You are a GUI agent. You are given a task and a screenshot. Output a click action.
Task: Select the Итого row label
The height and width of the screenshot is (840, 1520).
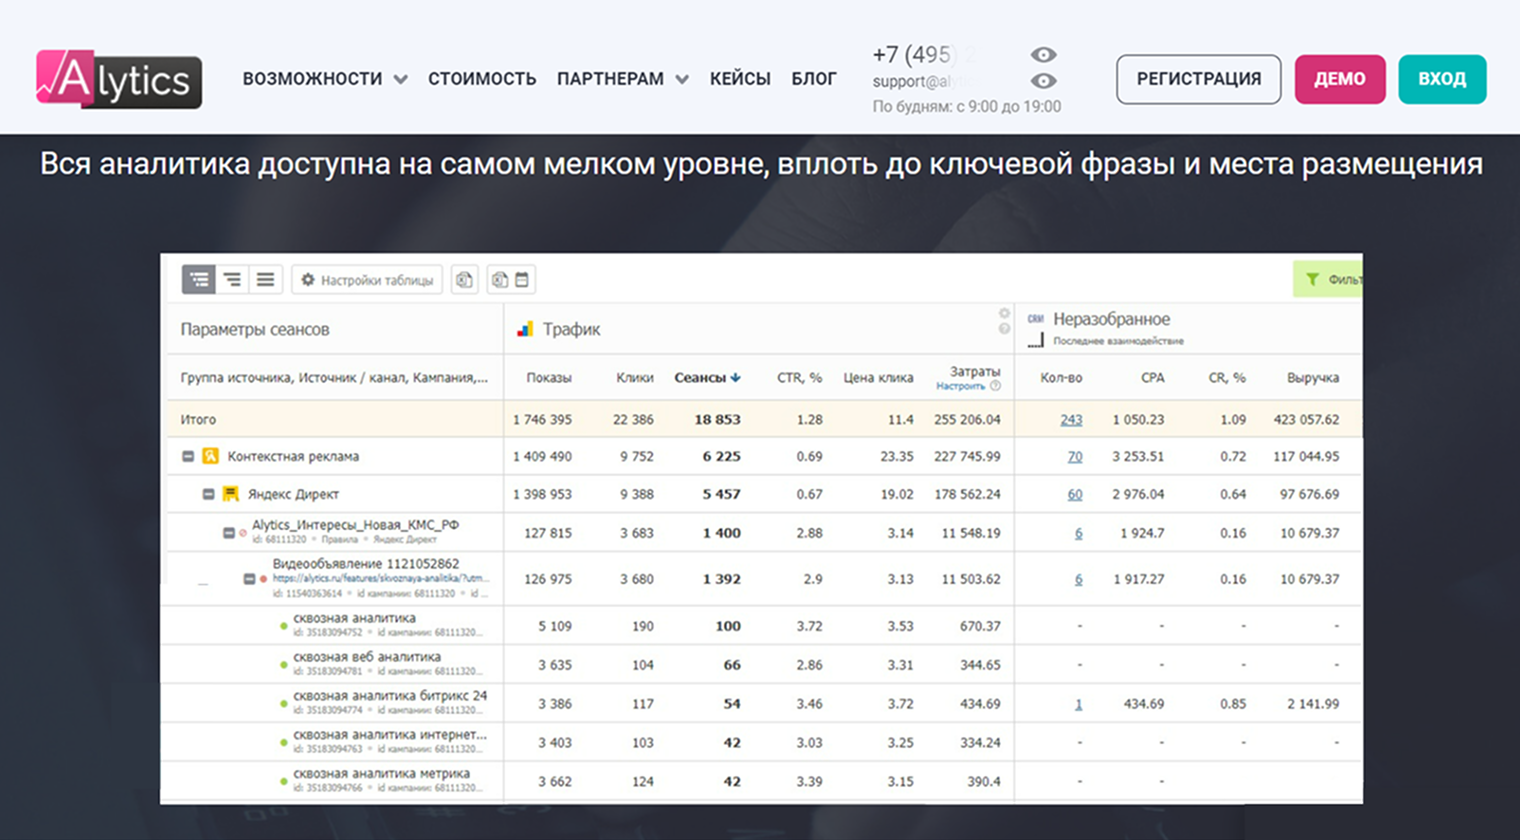[x=198, y=420]
